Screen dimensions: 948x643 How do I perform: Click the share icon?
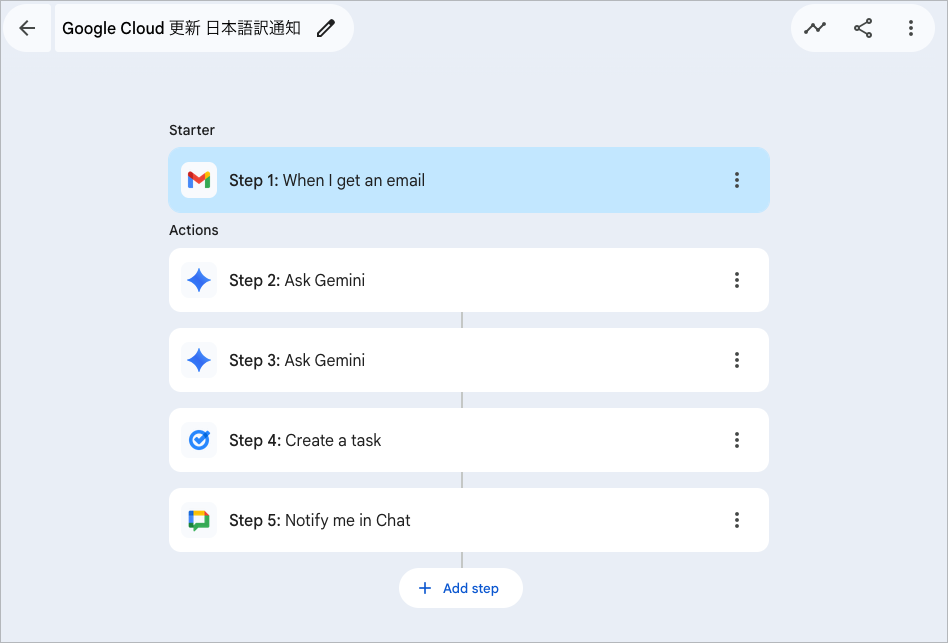tap(863, 28)
